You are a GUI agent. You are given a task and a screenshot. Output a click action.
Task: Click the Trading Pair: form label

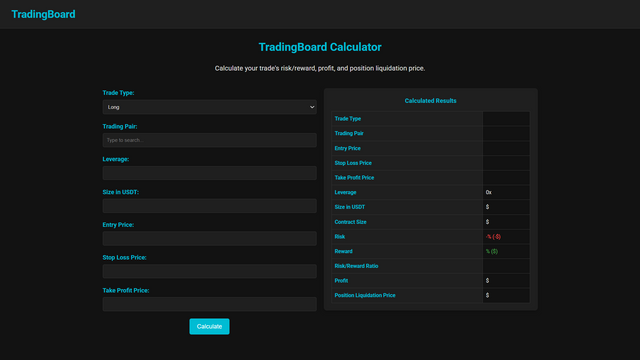click(x=120, y=127)
